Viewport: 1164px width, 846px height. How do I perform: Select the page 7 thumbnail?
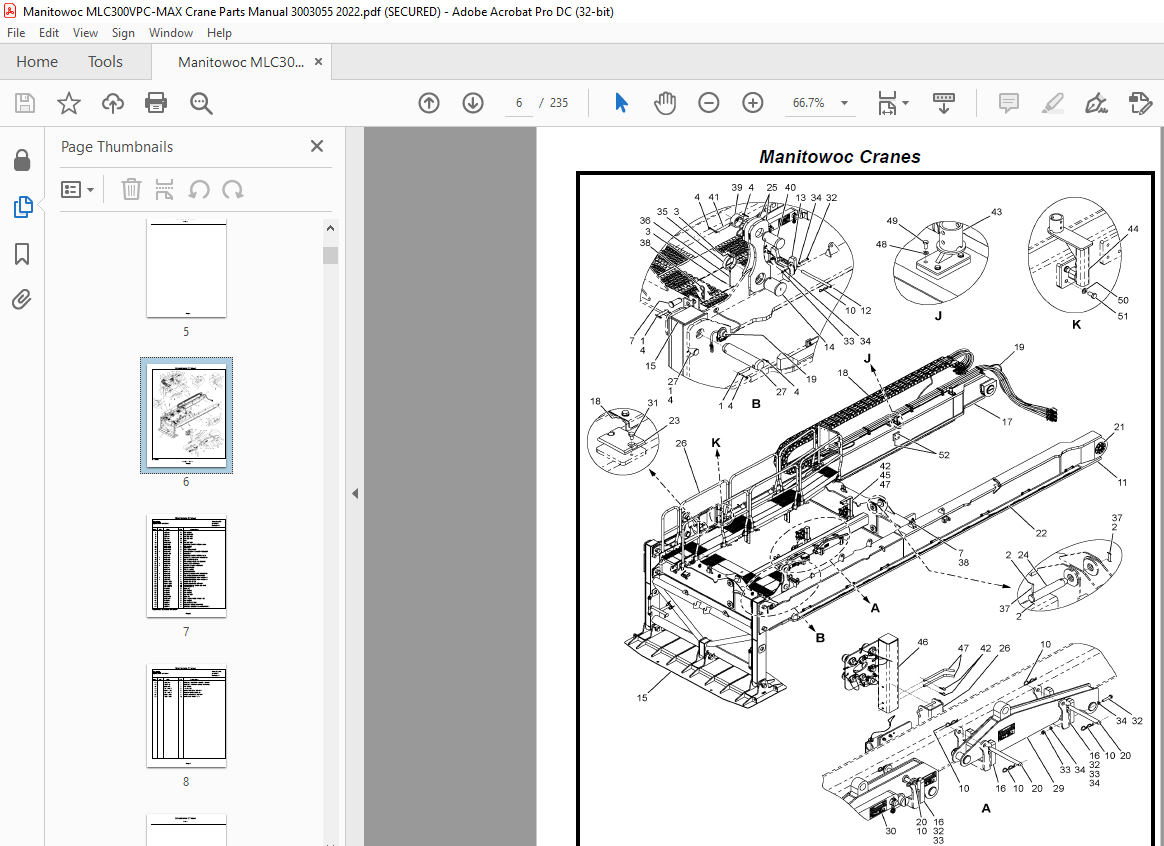point(186,565)
